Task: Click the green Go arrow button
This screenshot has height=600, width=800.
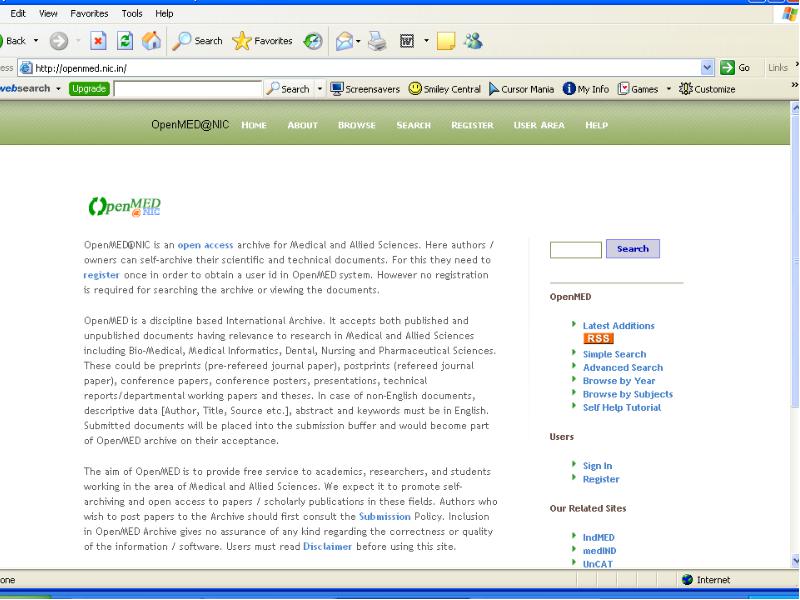Action: coord(727,67)
